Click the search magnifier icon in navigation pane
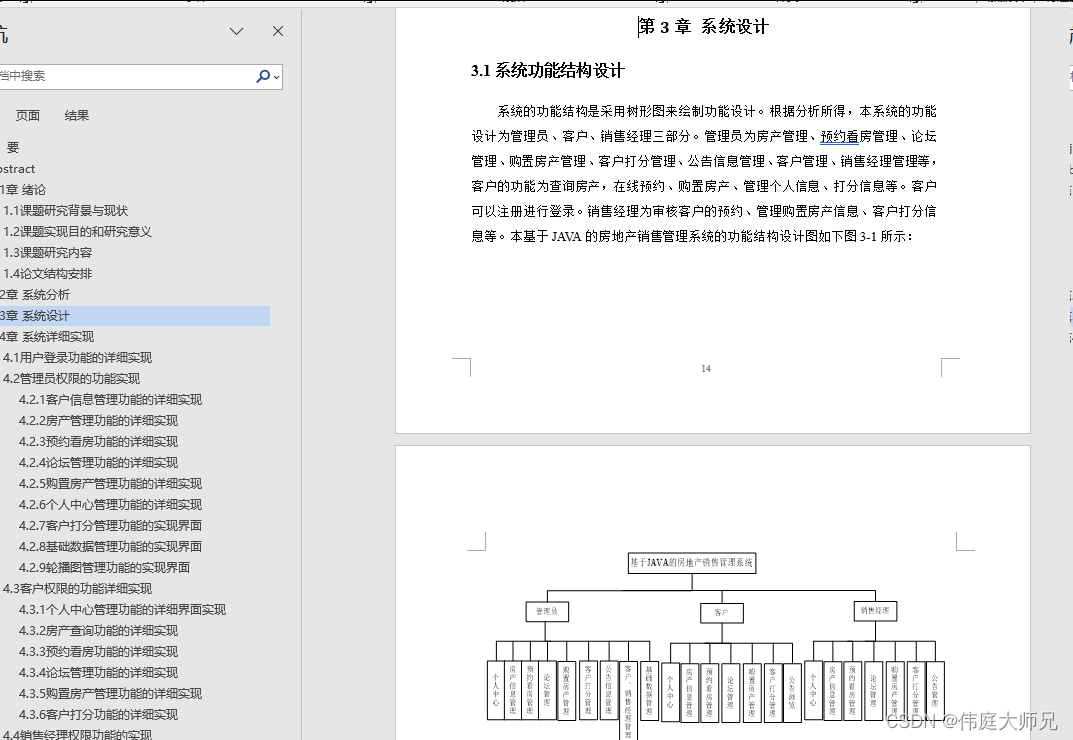The width and height of the screenshot is (1073, 740). pos(263,76)
